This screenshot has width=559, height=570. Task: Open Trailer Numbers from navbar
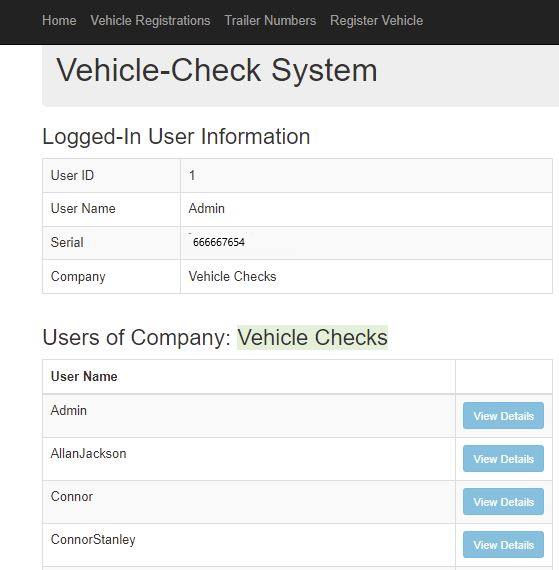click(270, 20)
